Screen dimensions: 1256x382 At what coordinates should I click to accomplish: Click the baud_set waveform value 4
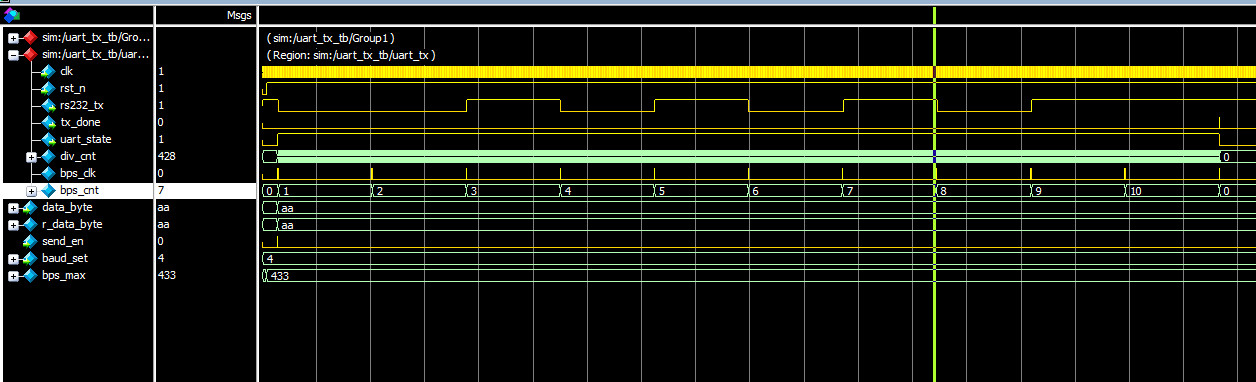(x=270, y=258)
